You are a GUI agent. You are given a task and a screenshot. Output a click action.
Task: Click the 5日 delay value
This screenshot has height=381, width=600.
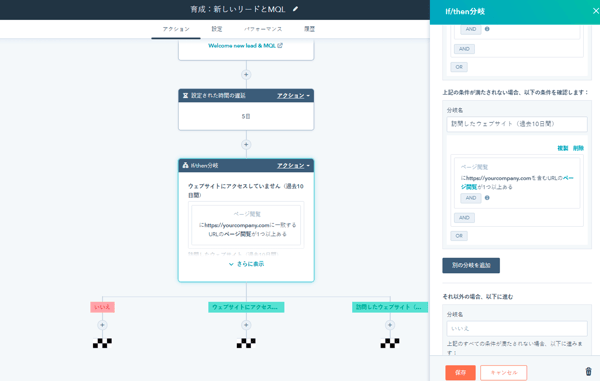tap(246, 116)
